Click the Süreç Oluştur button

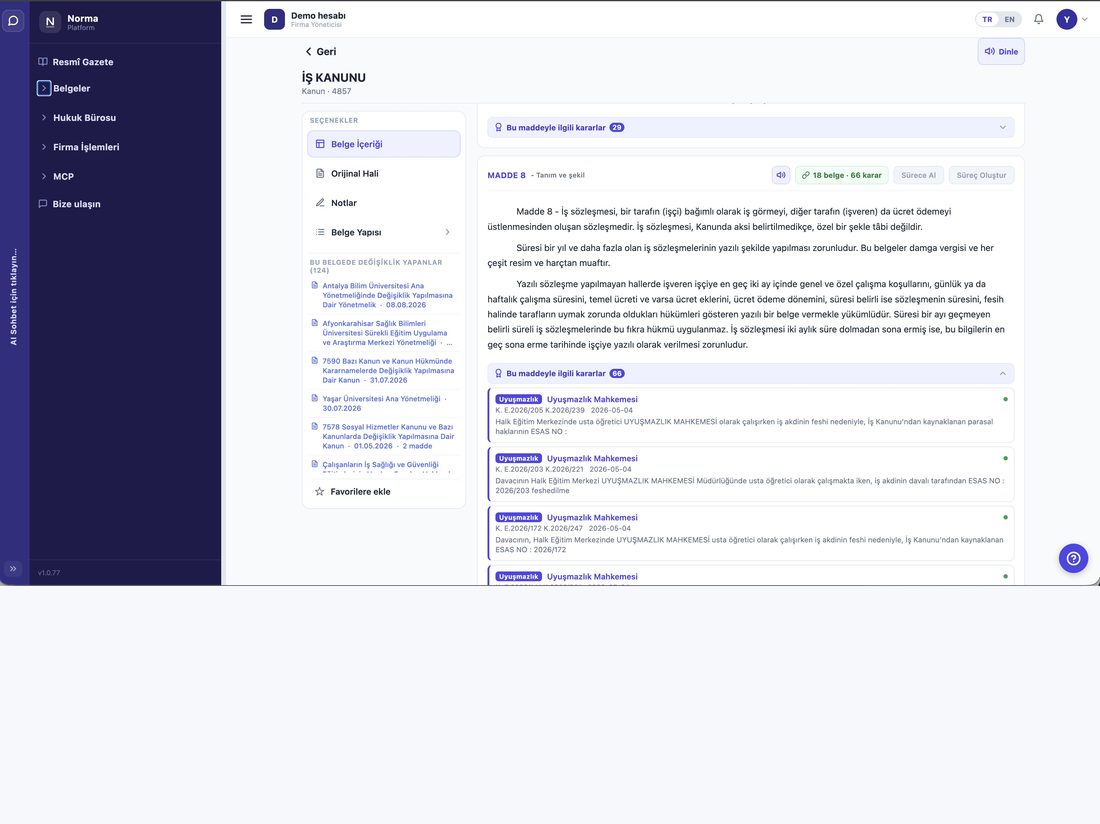click(x=981, y=175)
